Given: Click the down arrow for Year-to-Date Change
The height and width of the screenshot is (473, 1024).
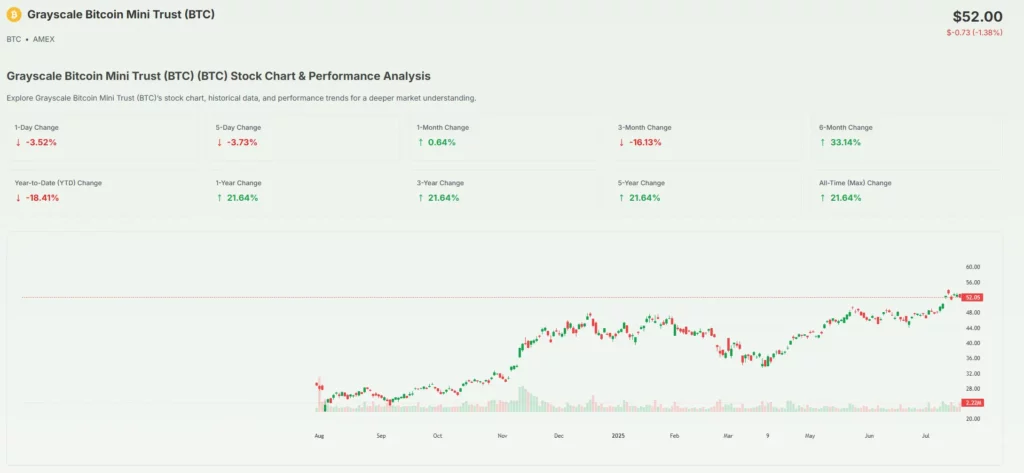Looking at the screenshot, I should (x=18, y=198).
